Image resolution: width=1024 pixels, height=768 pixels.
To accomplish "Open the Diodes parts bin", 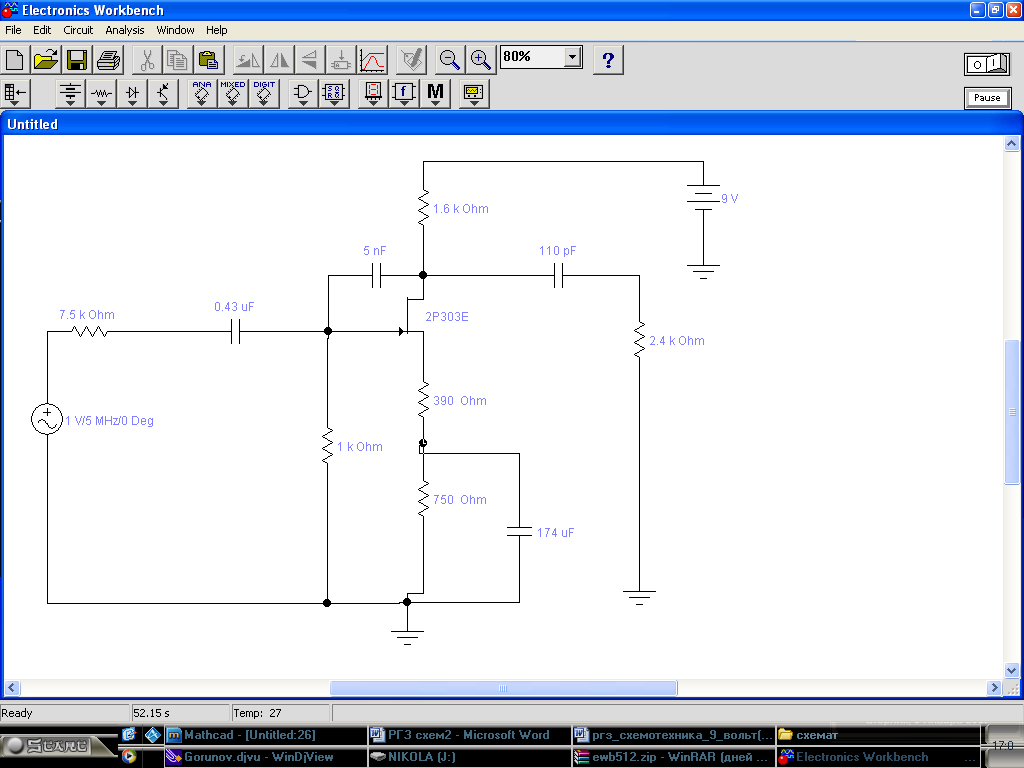I will 132,93.
